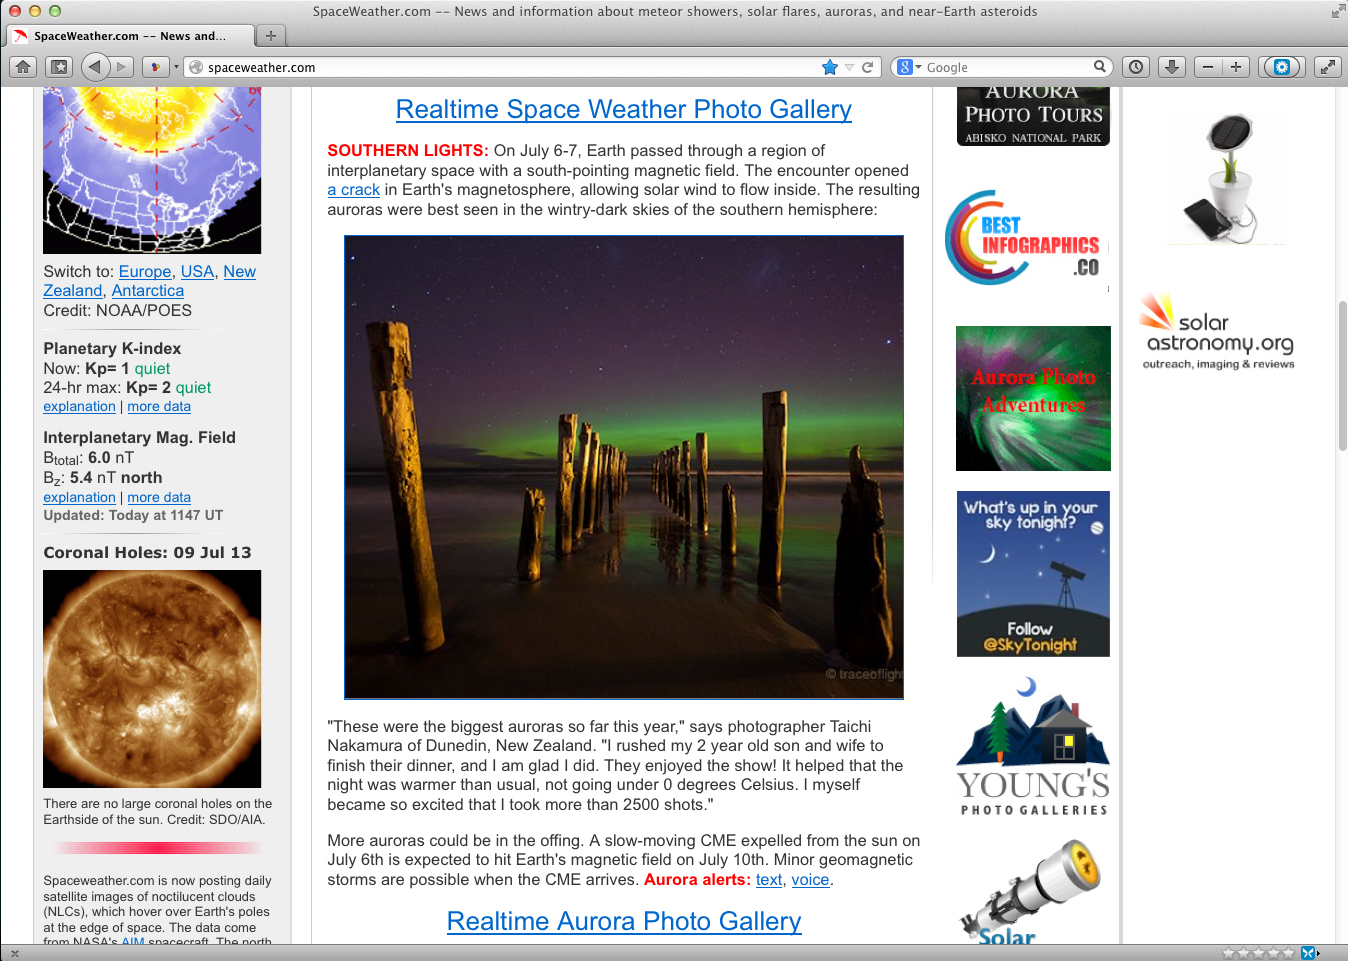Click the vertical page scrollbar
Screen dimensions: 1348x962
click(x=1342, y=375)
